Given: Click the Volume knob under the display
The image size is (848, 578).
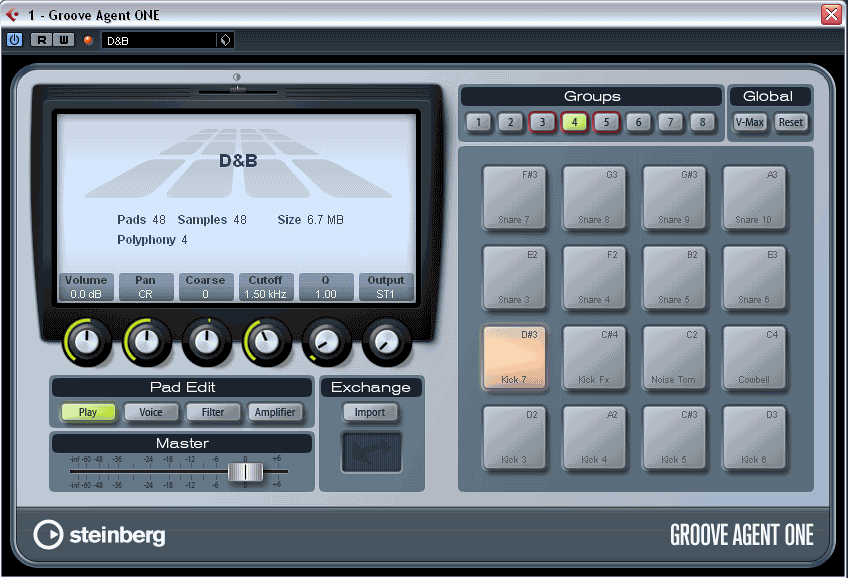Looking at the screenshot, I should (87, 342).
